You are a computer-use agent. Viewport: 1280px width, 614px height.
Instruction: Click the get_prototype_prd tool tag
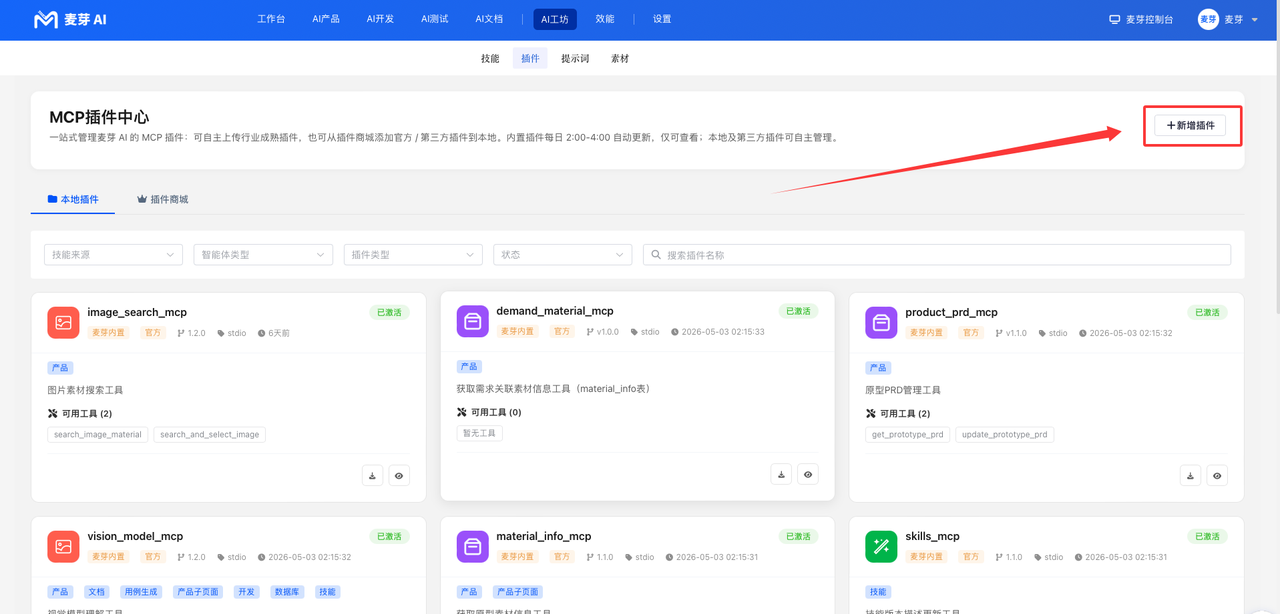908,435
